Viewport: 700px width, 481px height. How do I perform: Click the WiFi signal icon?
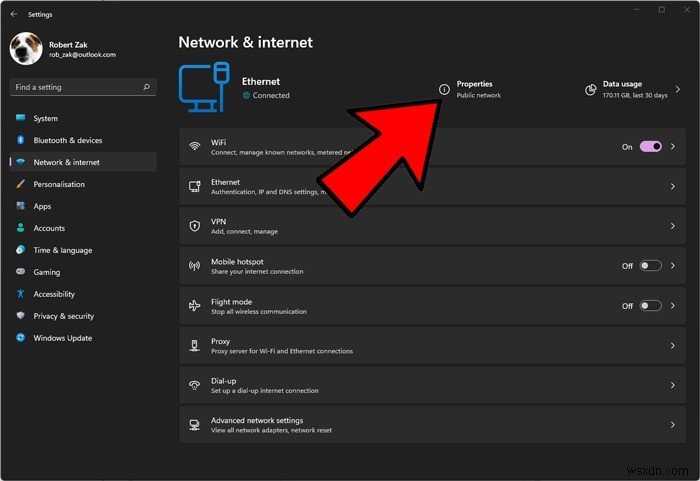[x=195, y=146]
